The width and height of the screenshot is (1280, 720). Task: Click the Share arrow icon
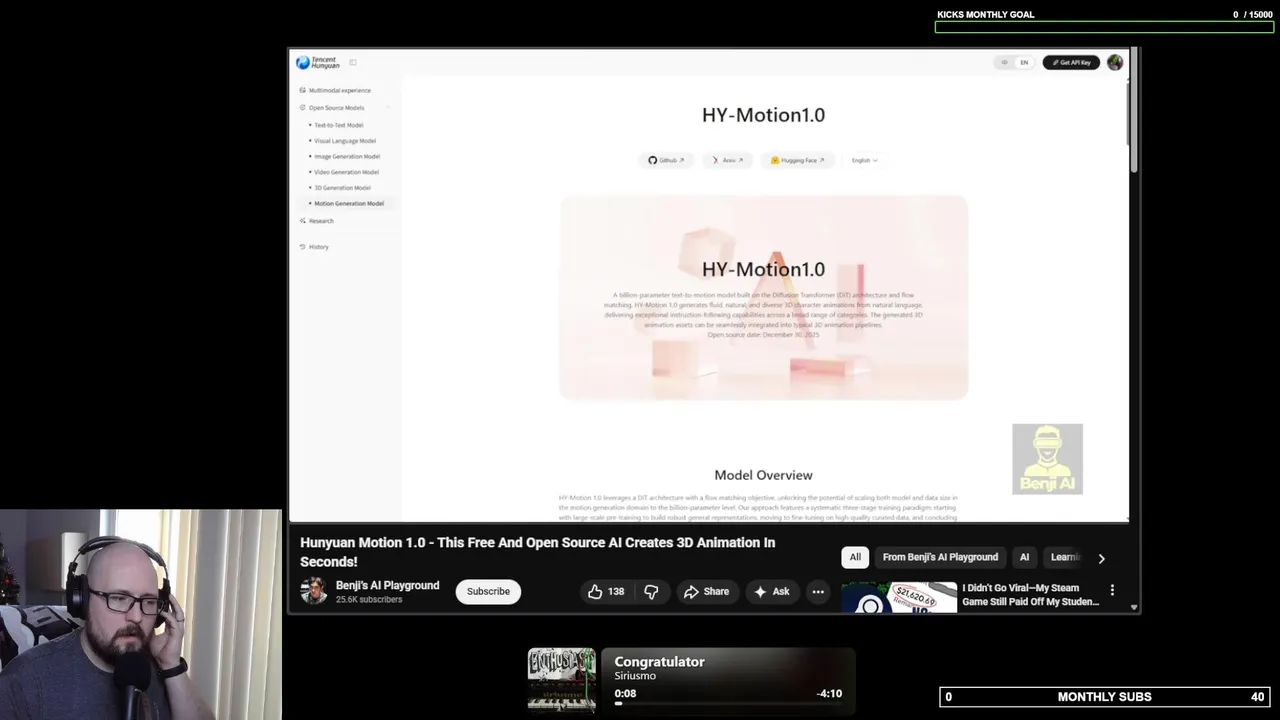click(x=691, y=591)
